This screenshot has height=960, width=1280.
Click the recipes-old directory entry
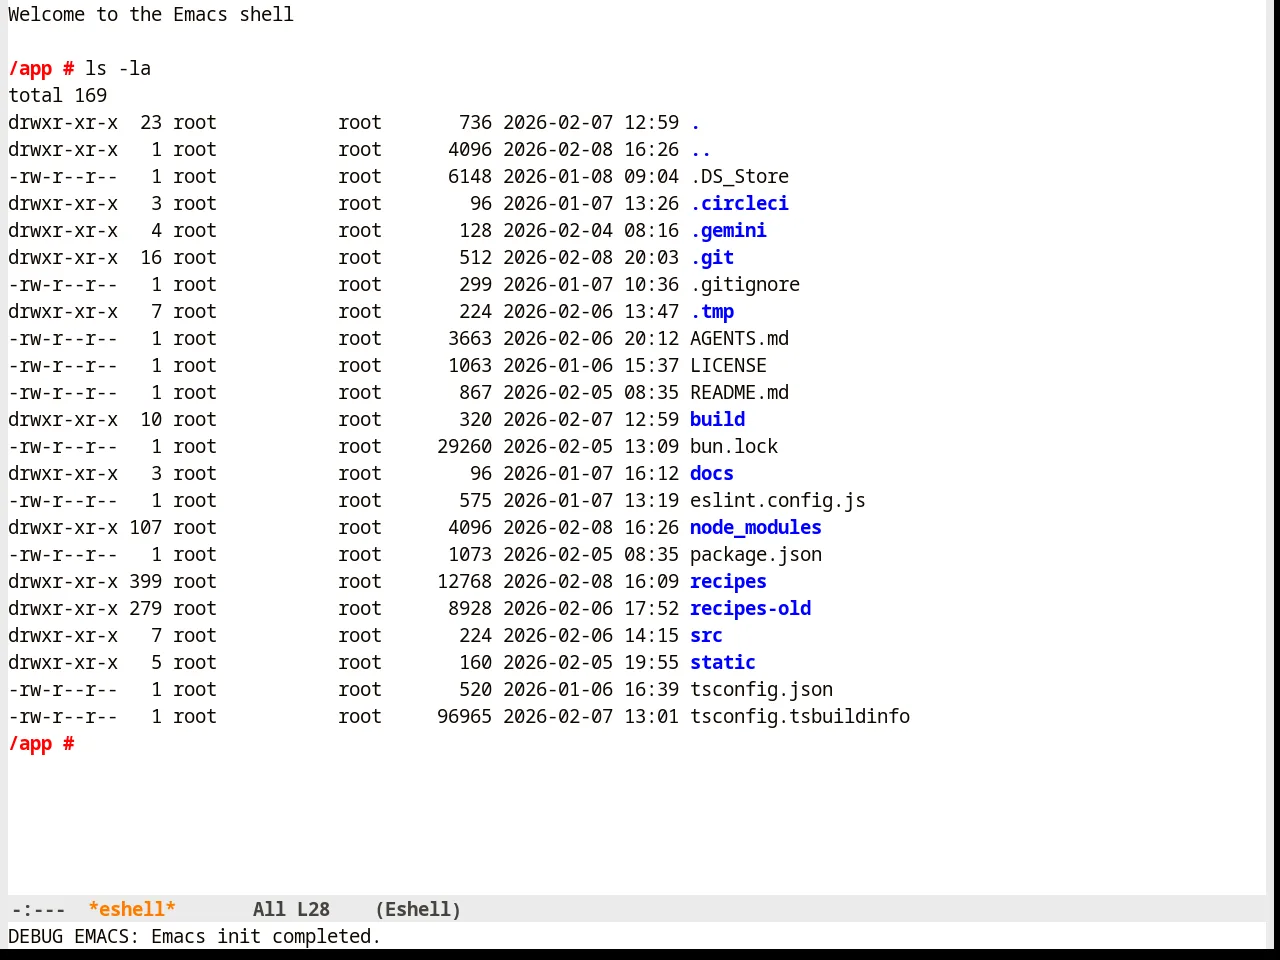[750, 609]
